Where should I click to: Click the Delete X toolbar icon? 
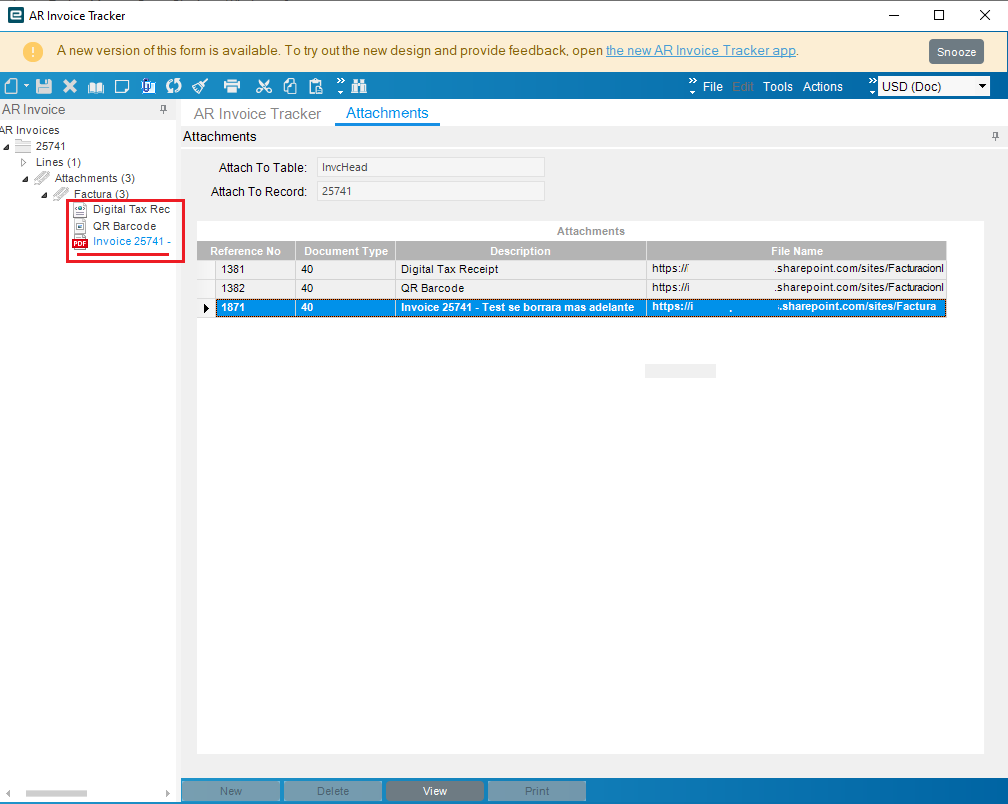click(70, 86)
